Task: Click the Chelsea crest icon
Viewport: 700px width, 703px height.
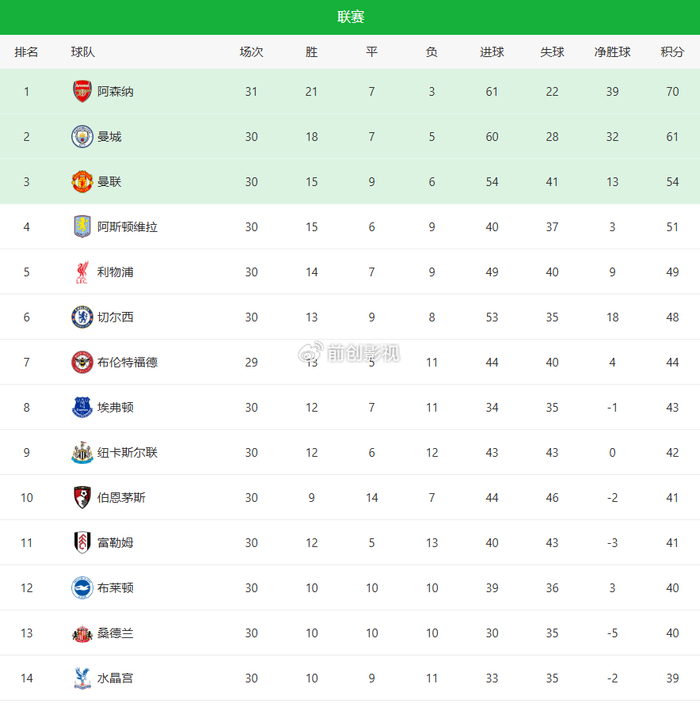Action: pyautogui.click(x=82, y=317)
